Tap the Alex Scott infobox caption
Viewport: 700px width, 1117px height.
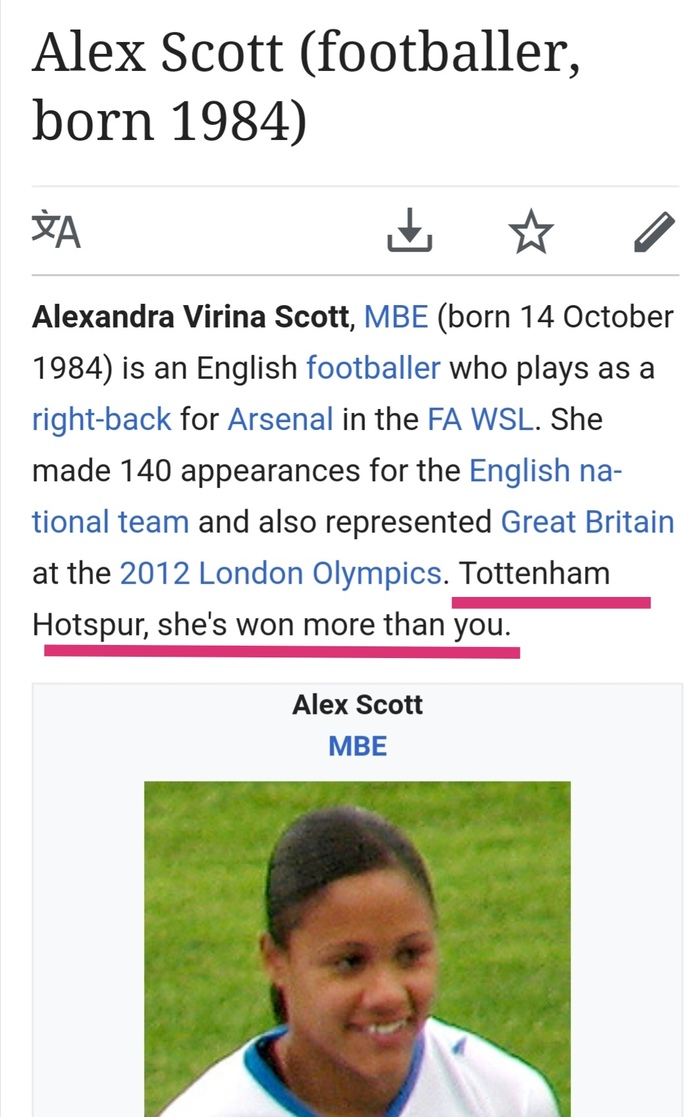coord(357,705)
